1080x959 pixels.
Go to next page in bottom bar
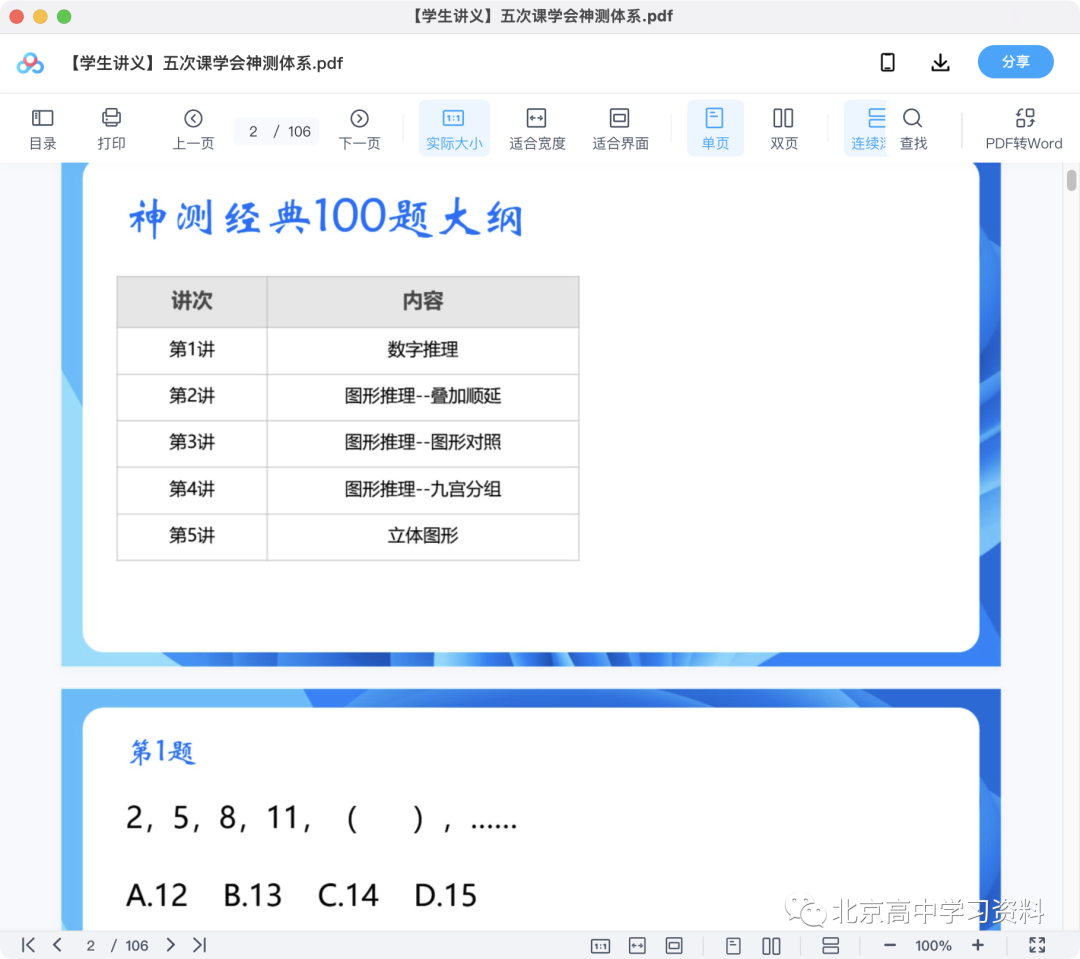170,945
